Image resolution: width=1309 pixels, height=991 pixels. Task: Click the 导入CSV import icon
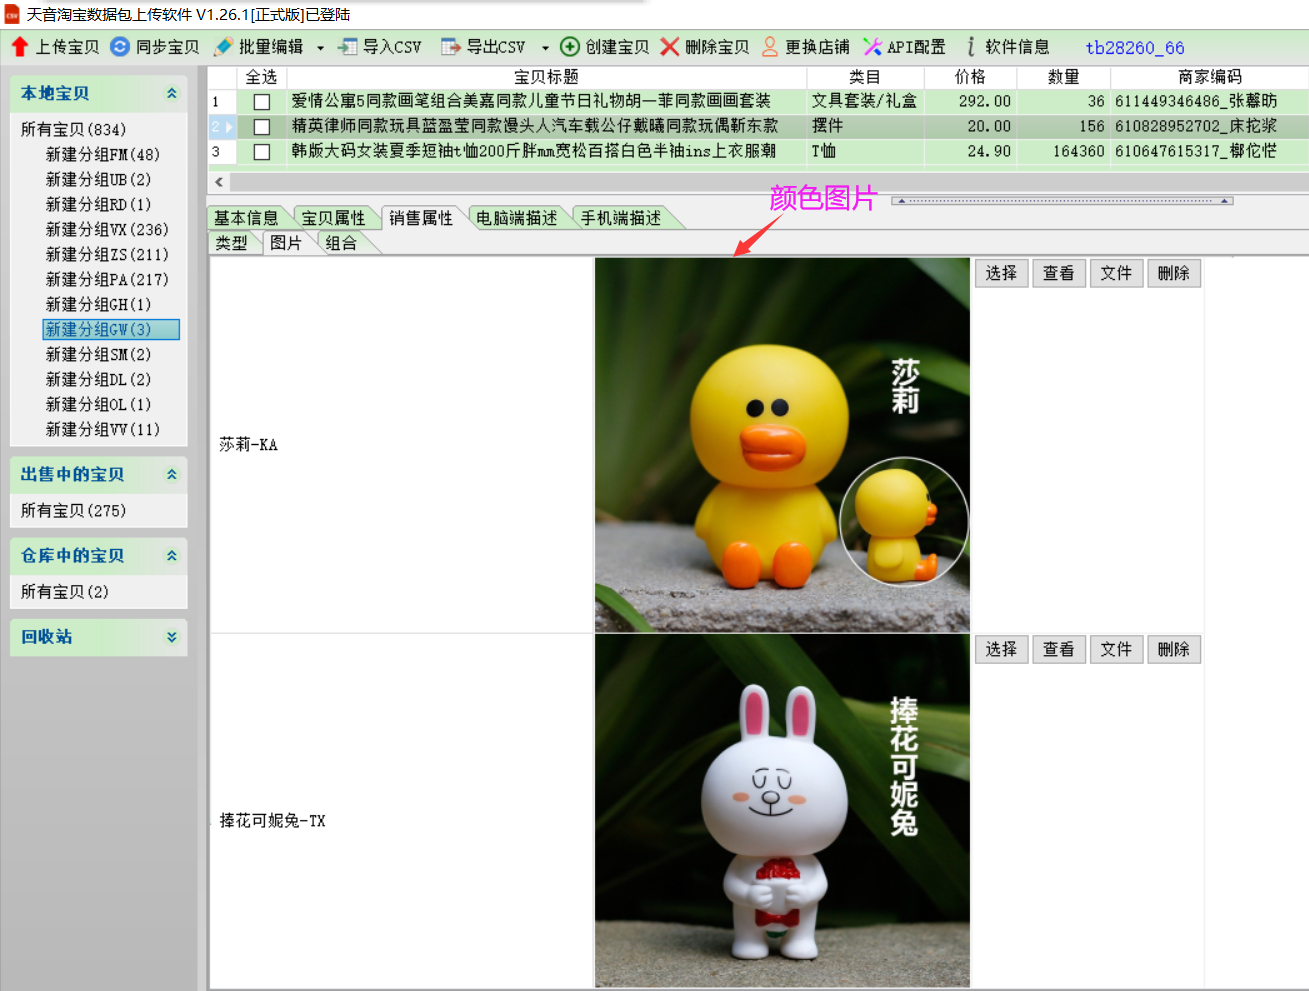pyautogui.click(x=347, y=47)
